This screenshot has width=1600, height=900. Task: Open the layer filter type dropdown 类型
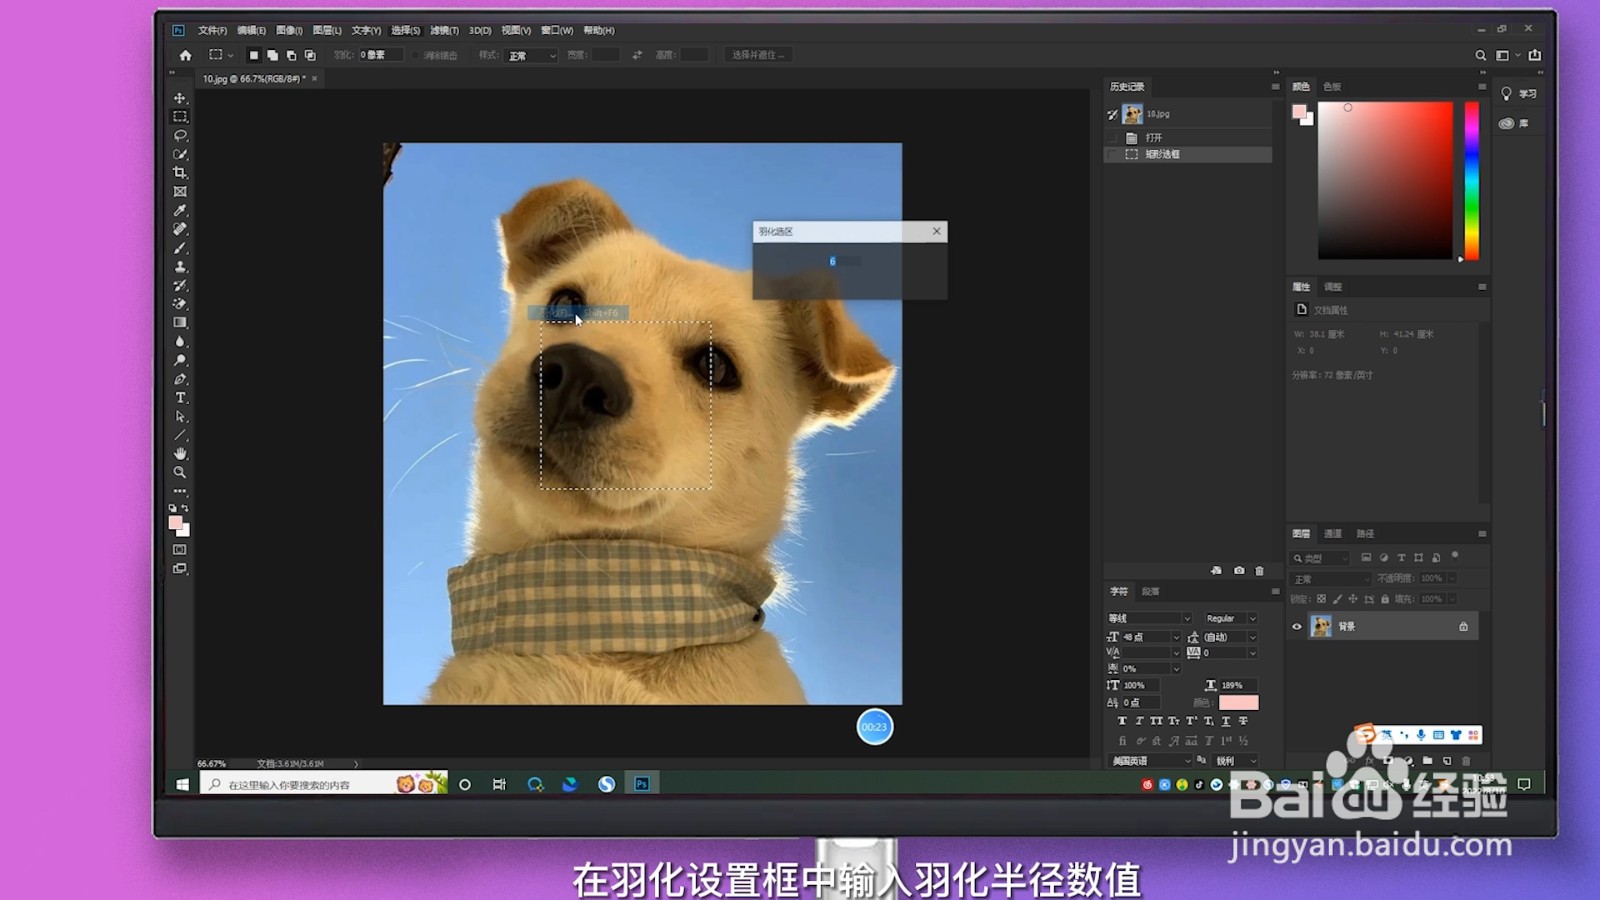click(1320, 558)
